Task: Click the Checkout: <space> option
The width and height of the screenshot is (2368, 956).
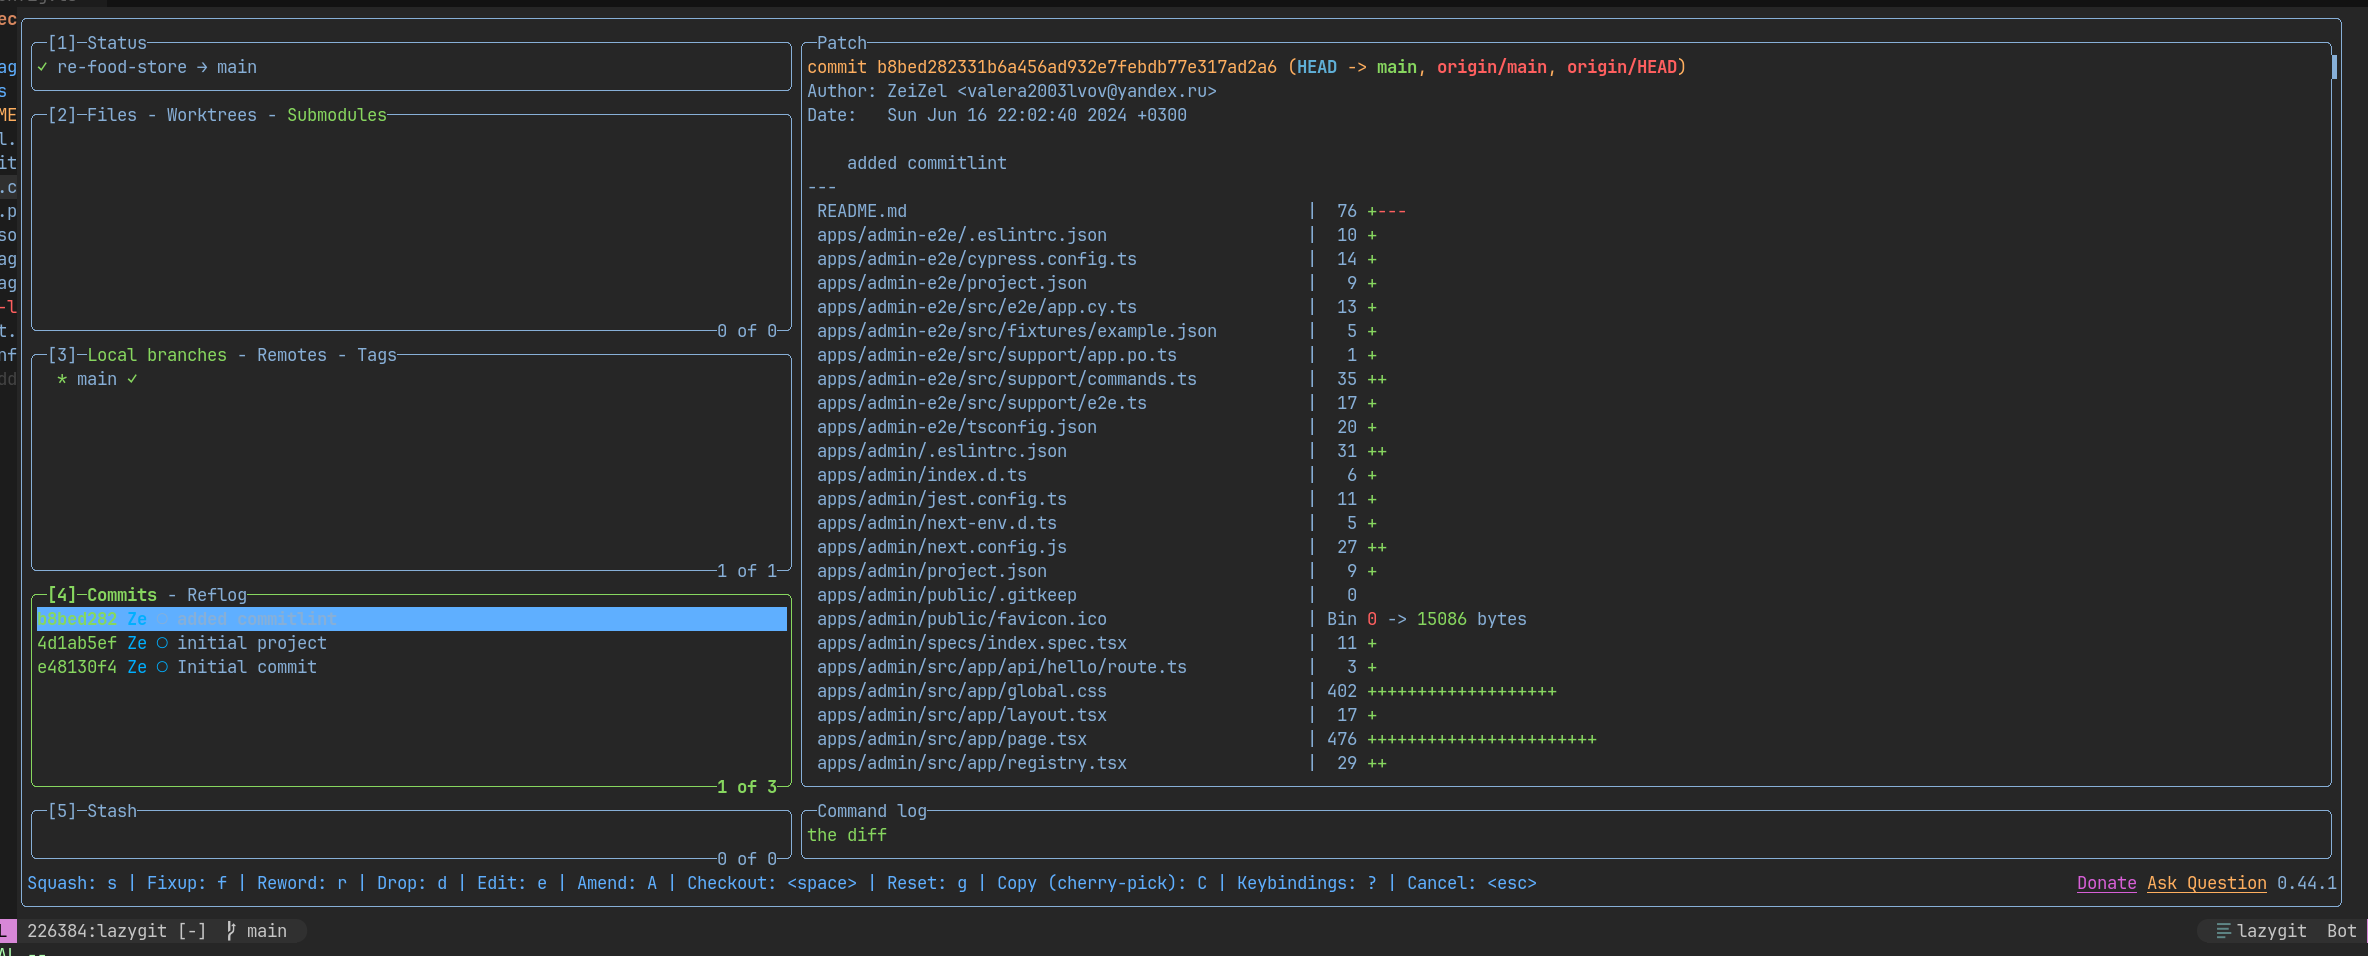Action: (772, 883)
